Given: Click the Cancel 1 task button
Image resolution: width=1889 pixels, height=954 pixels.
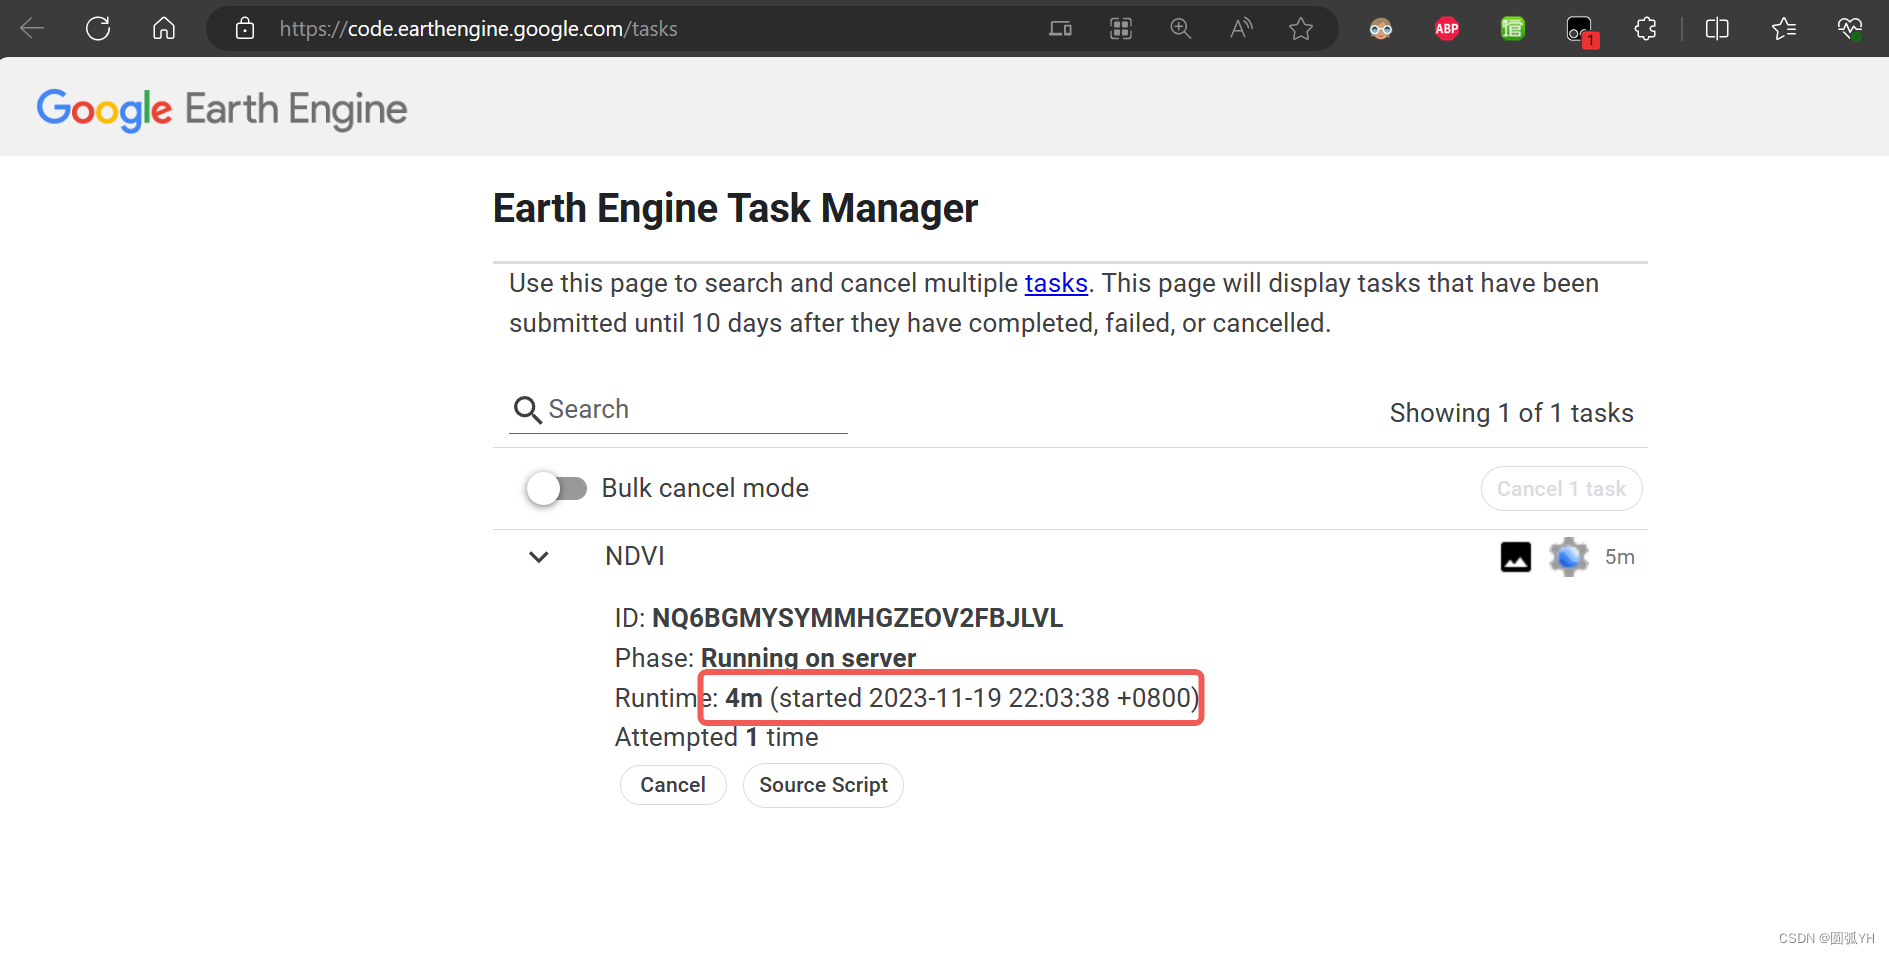Looking at the screenshot, I should [1561, 488].
